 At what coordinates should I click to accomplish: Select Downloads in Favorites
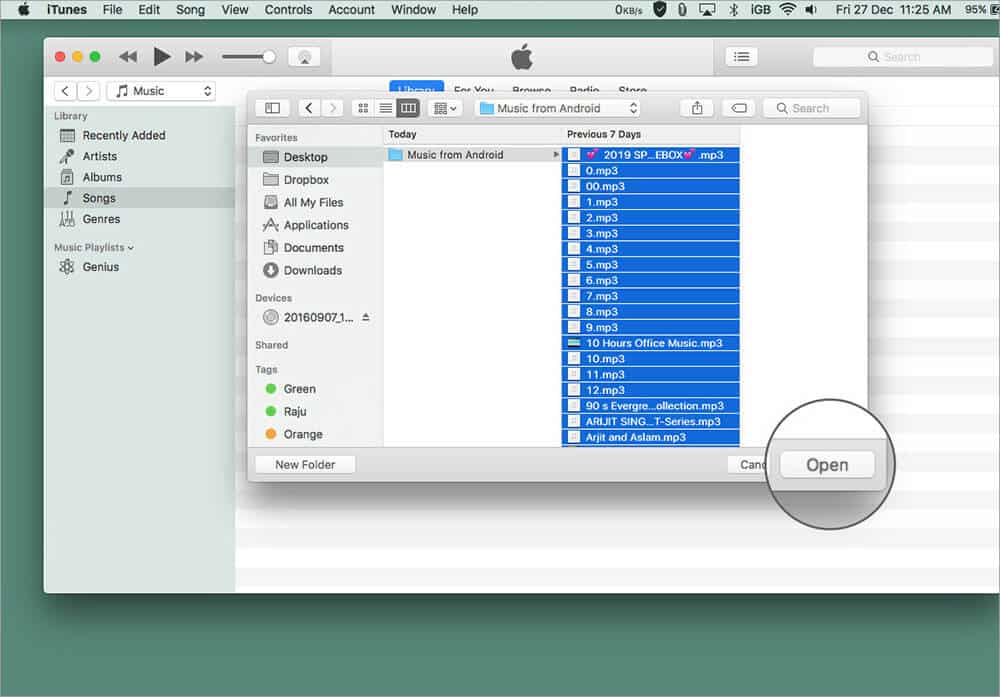tap(316, 270)
